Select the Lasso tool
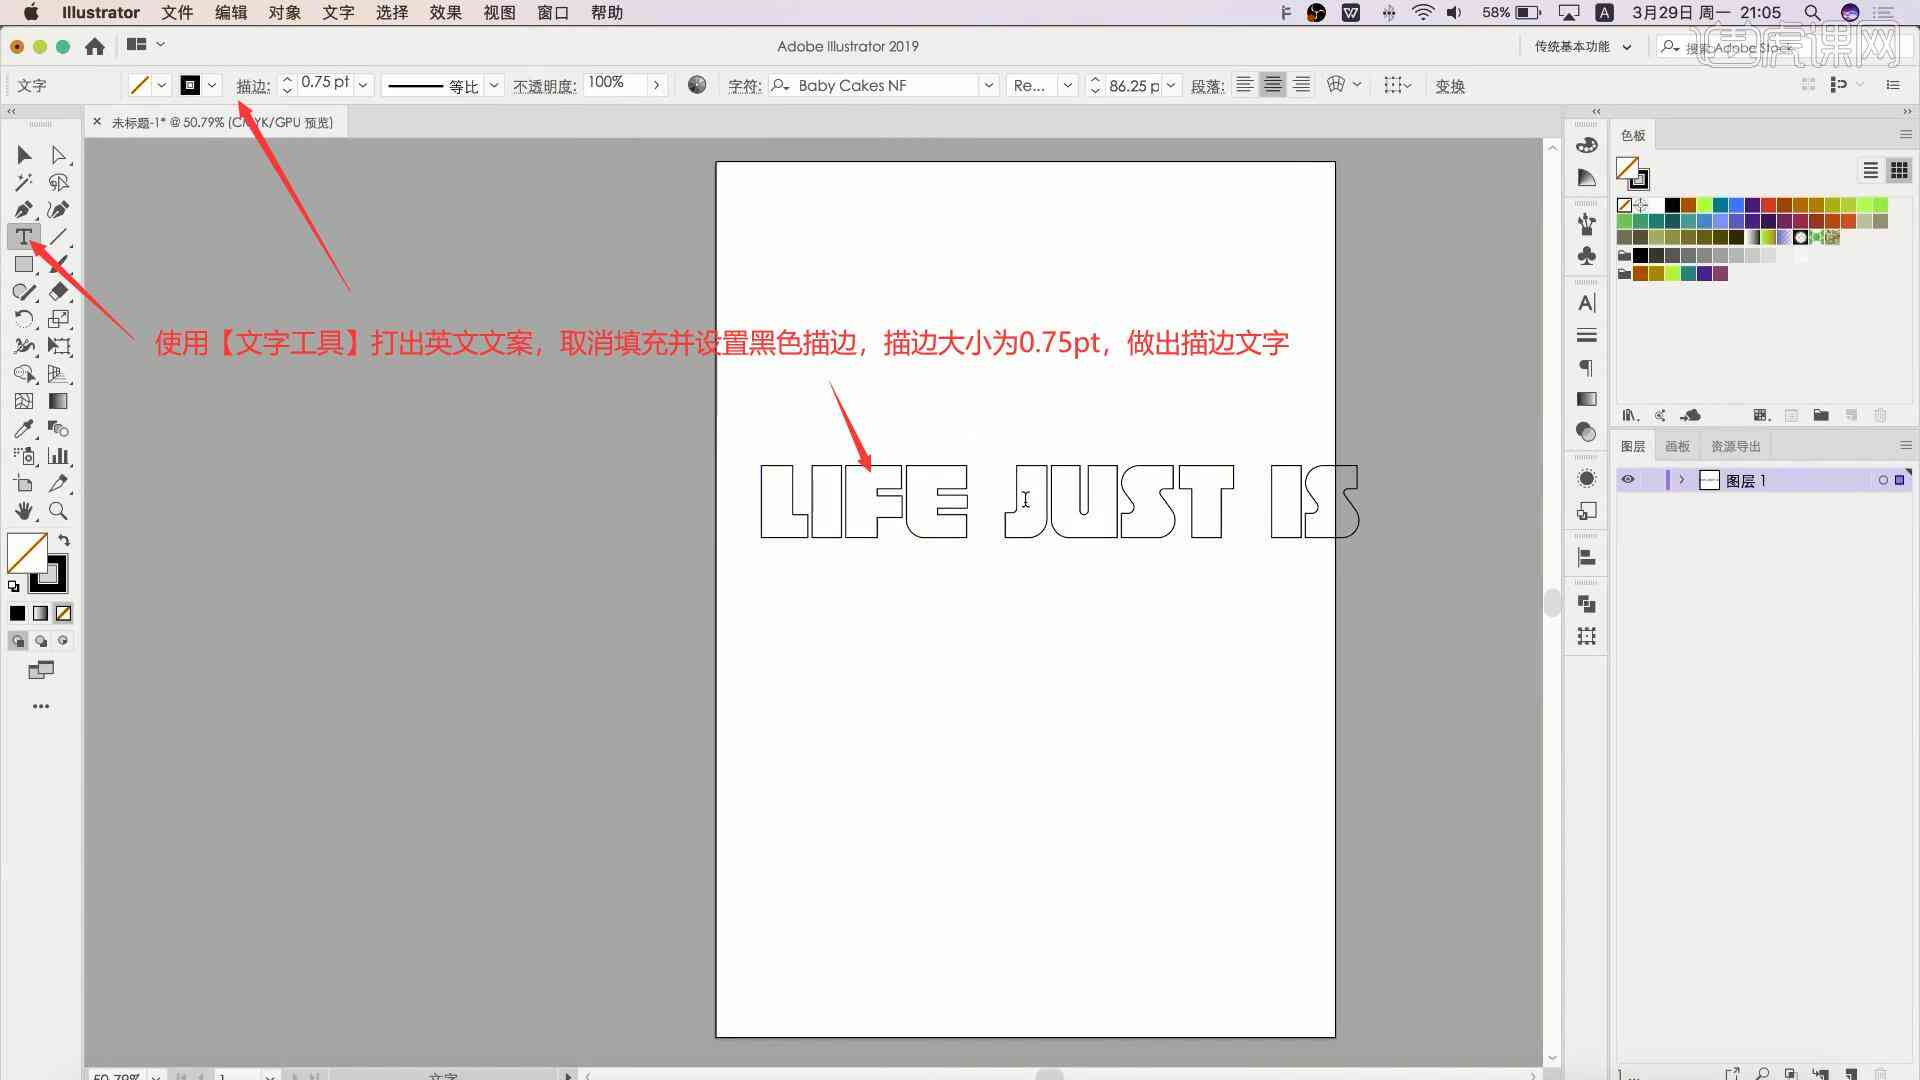The width and height of the screenshot is (1920, 1080). 59,182
